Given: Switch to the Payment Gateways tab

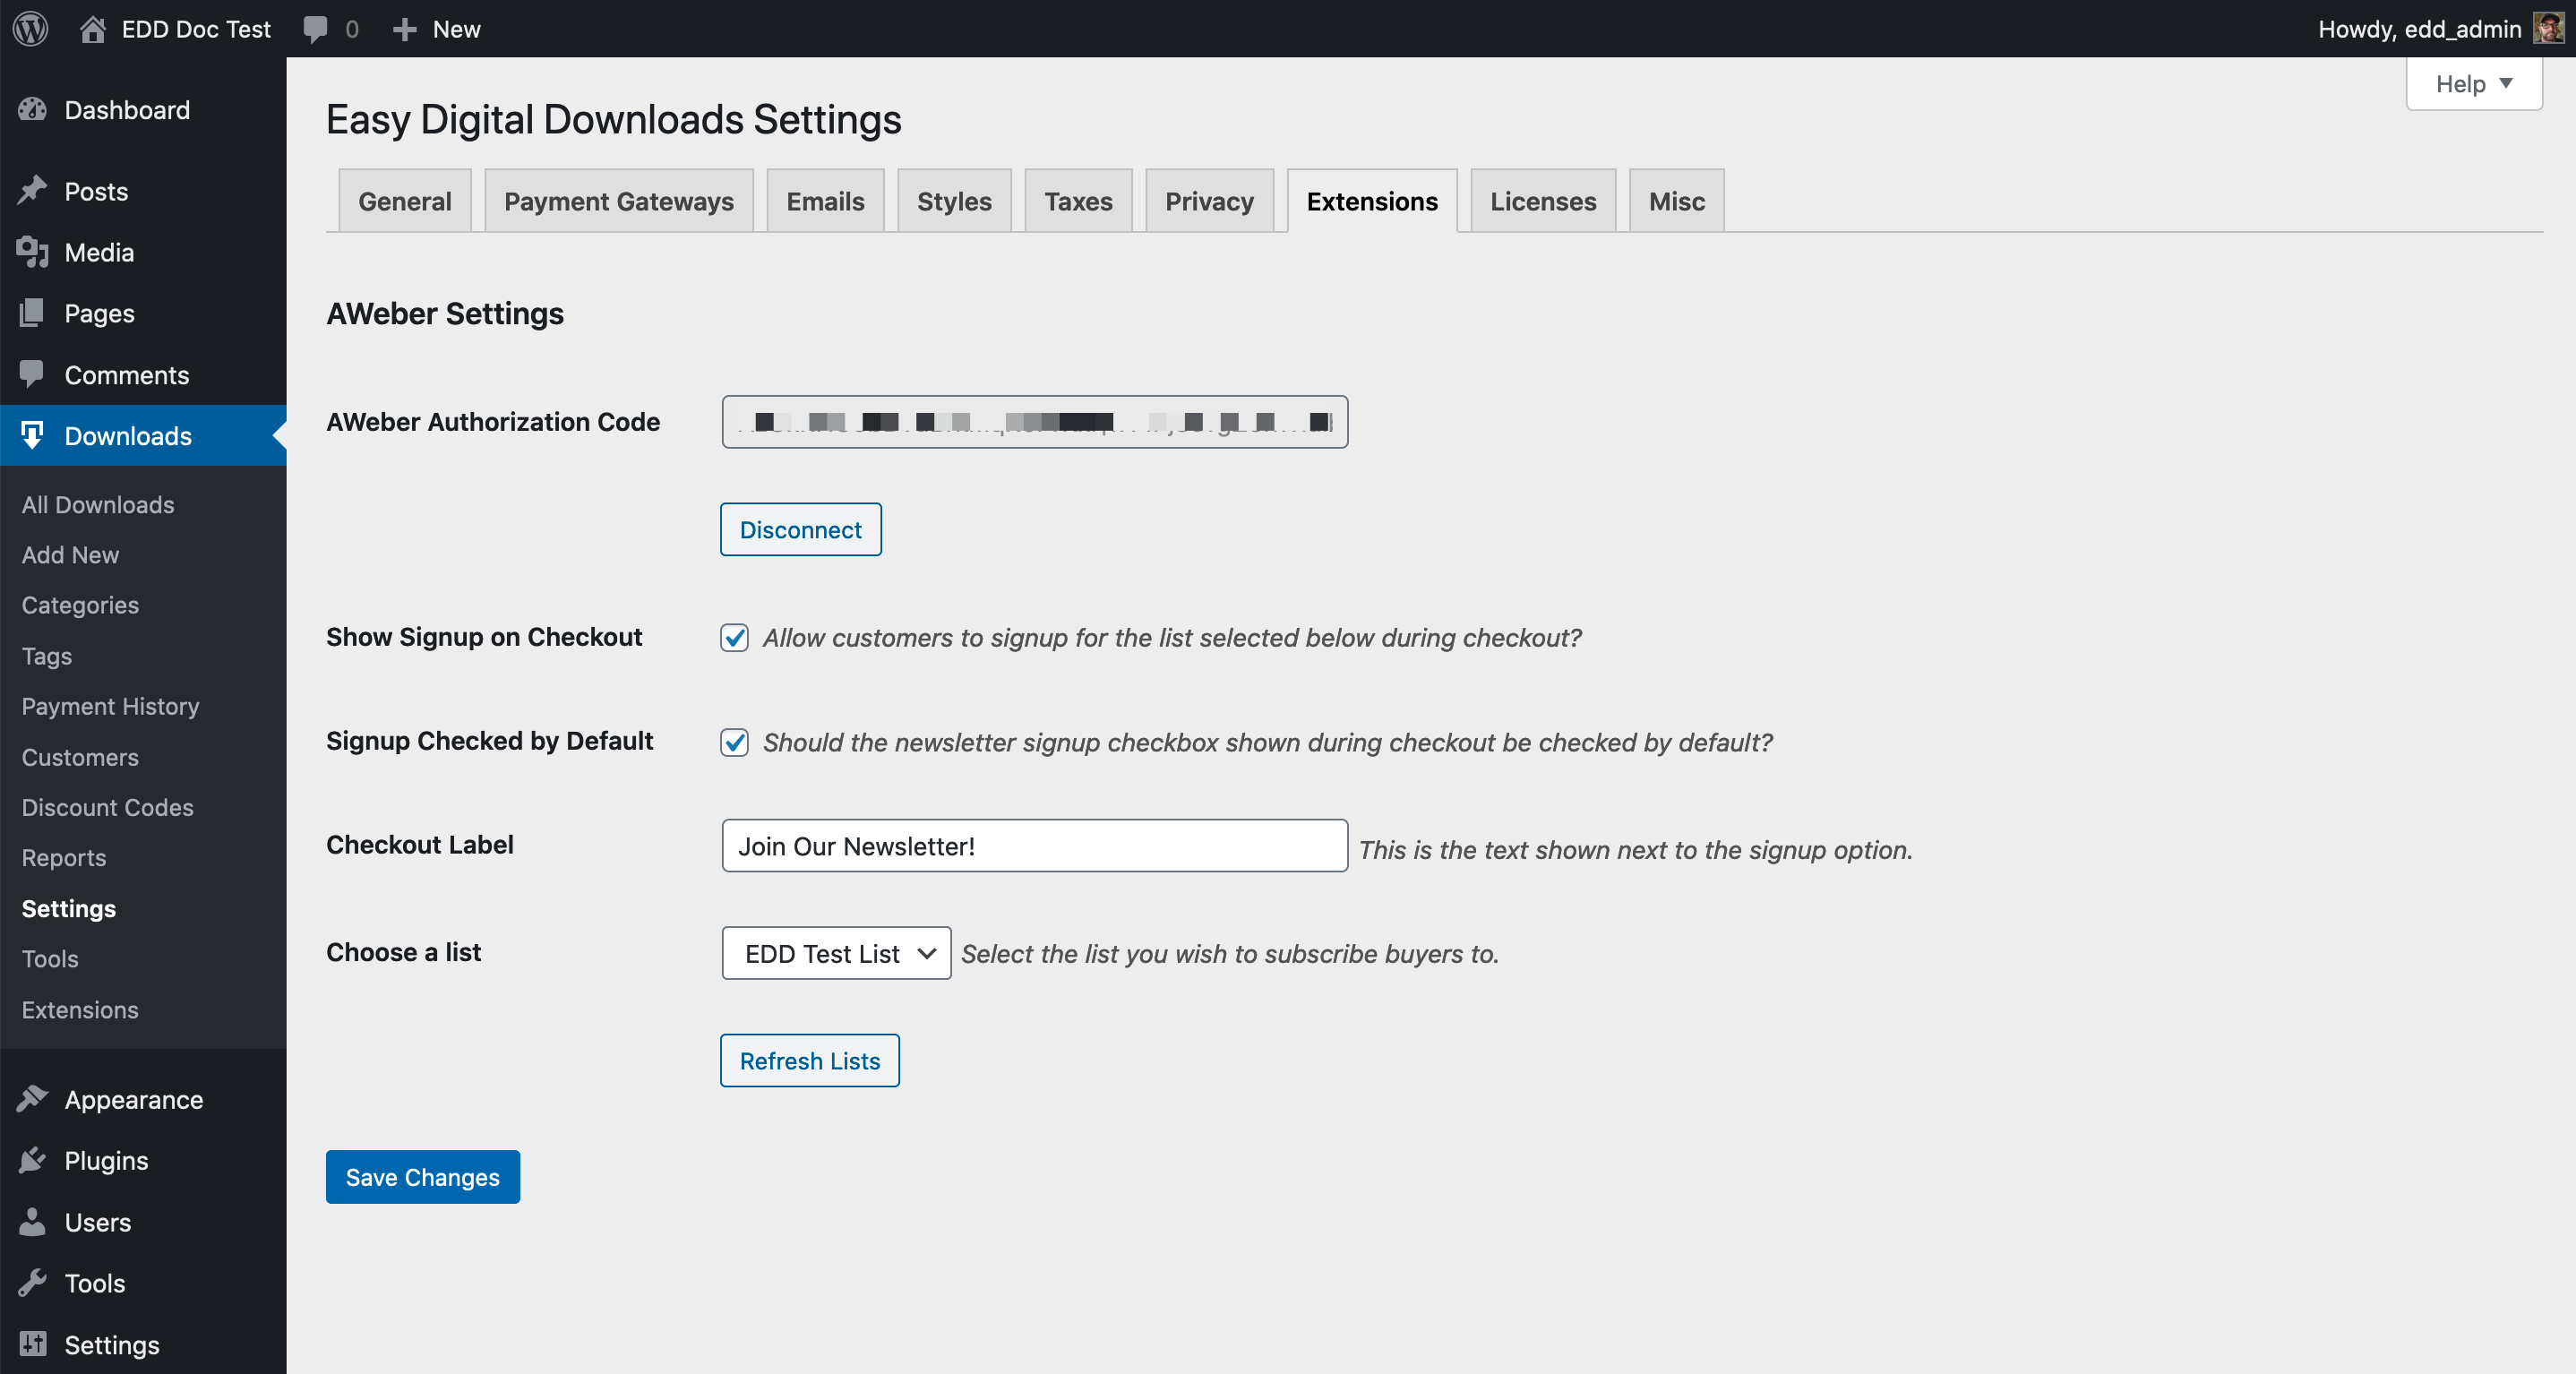Looking at the screenshot, I should [x=618, y=201].
